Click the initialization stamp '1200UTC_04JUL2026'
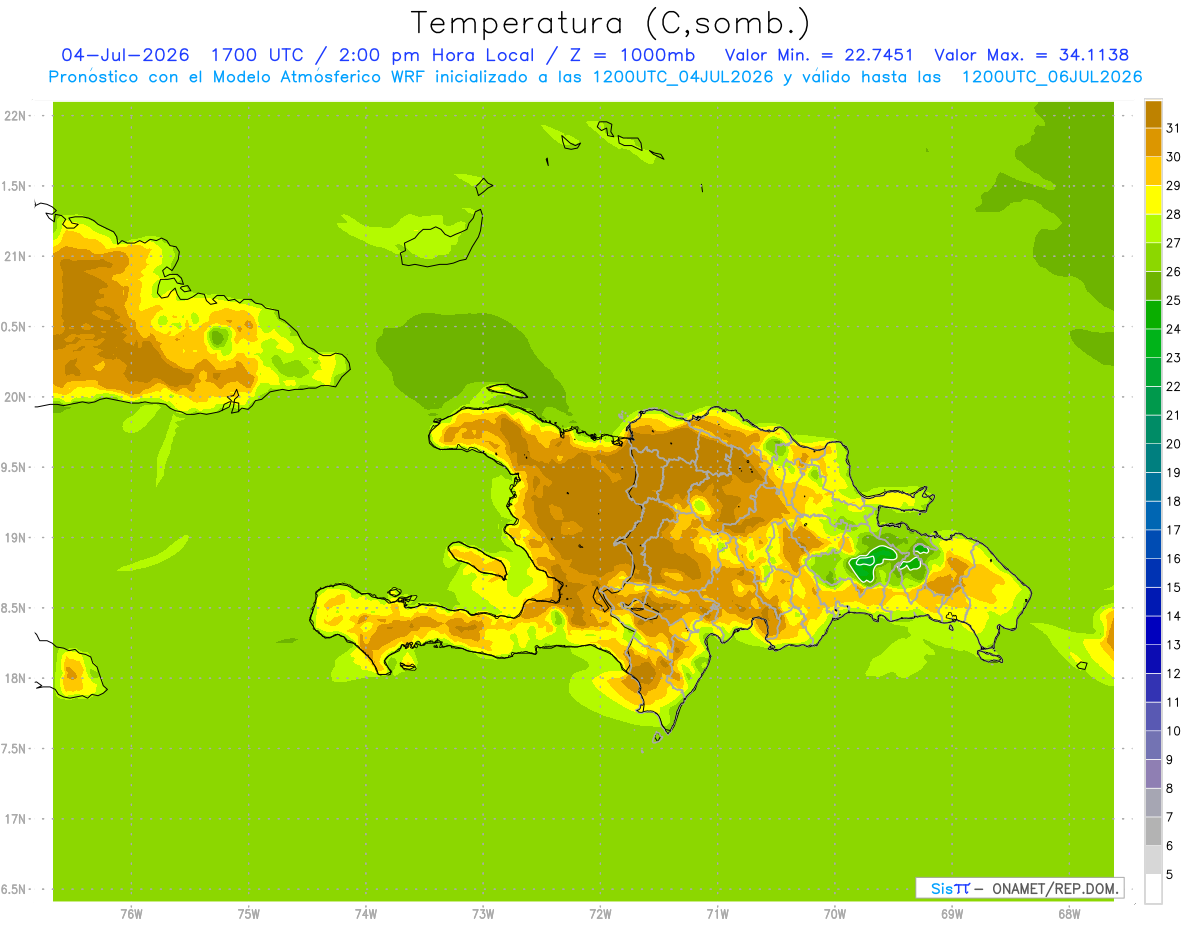 pyautogui.click(x=683, y=77)
